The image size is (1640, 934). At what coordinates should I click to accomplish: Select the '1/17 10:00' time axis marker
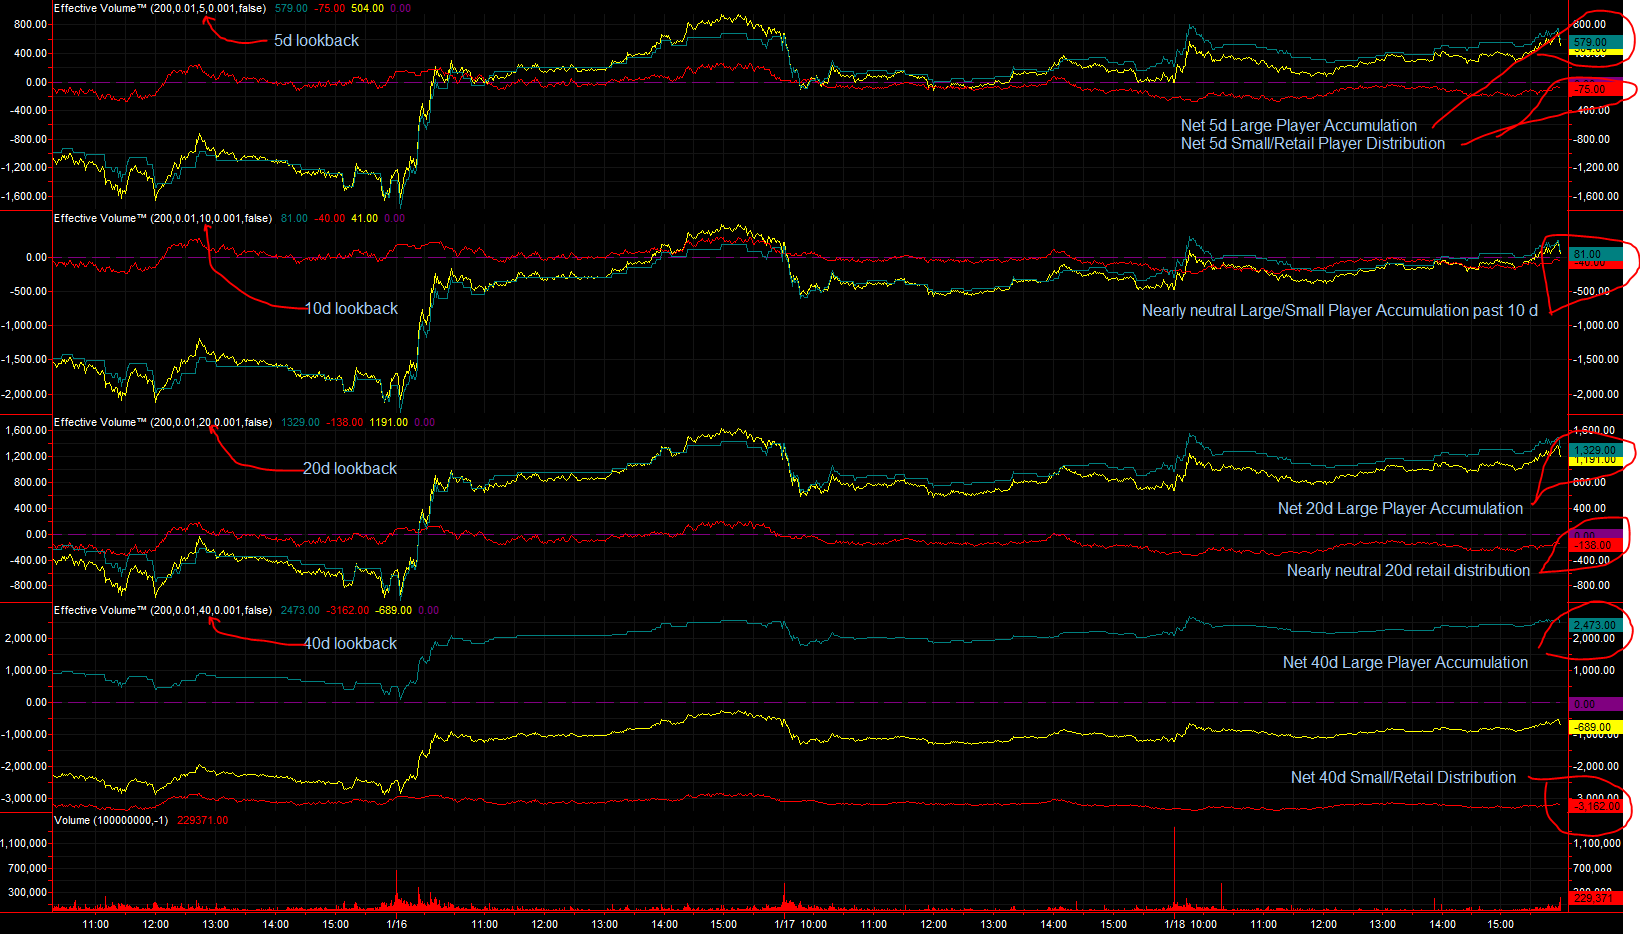click(800, 924)
